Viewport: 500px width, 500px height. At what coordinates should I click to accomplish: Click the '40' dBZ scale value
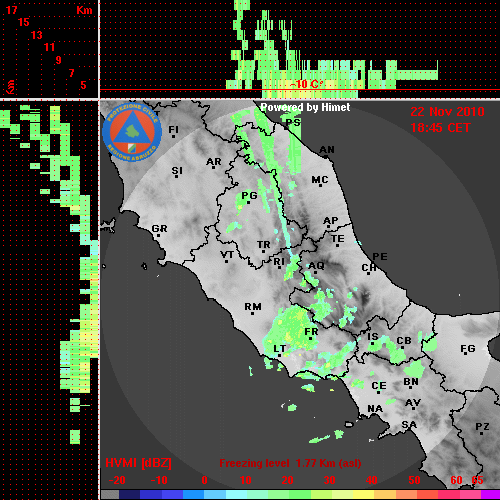[x=372, y=480]
